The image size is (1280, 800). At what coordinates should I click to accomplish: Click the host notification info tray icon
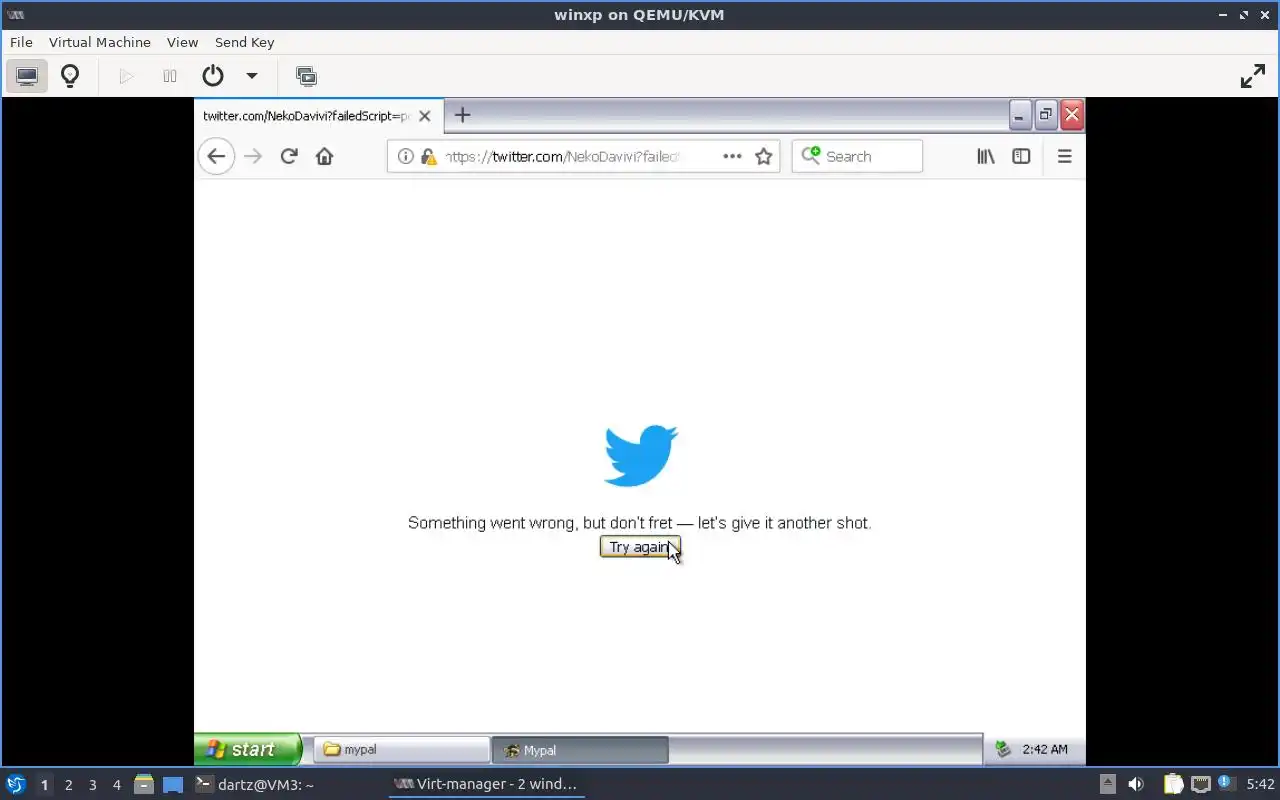pyautogui.click(x=1225, y=783)
